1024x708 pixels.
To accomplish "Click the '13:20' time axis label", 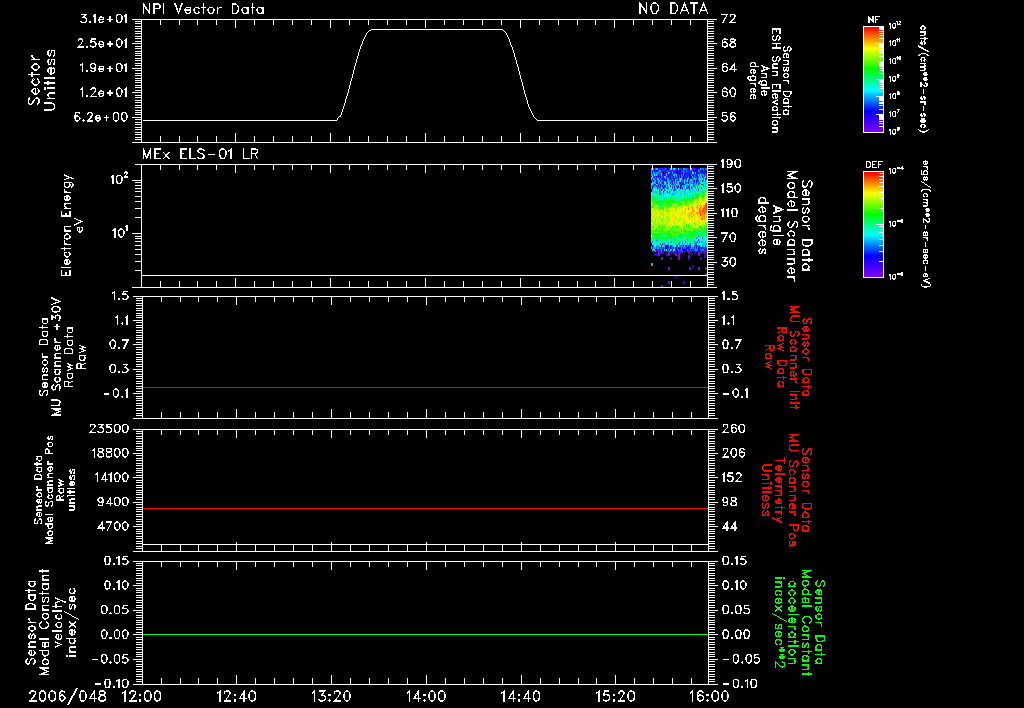I will [331, 696].
